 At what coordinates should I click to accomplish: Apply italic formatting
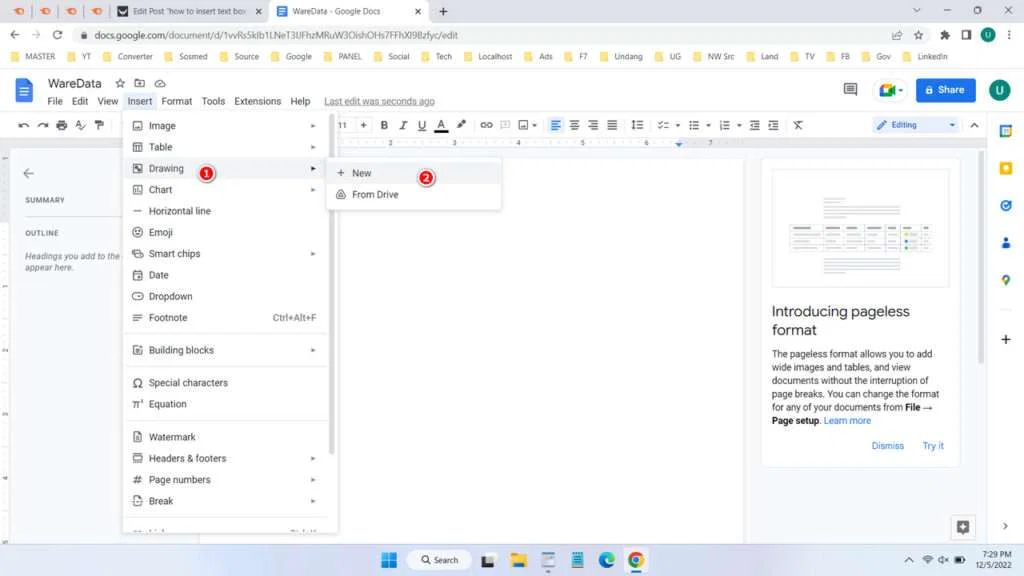click(x=402, y=125)
